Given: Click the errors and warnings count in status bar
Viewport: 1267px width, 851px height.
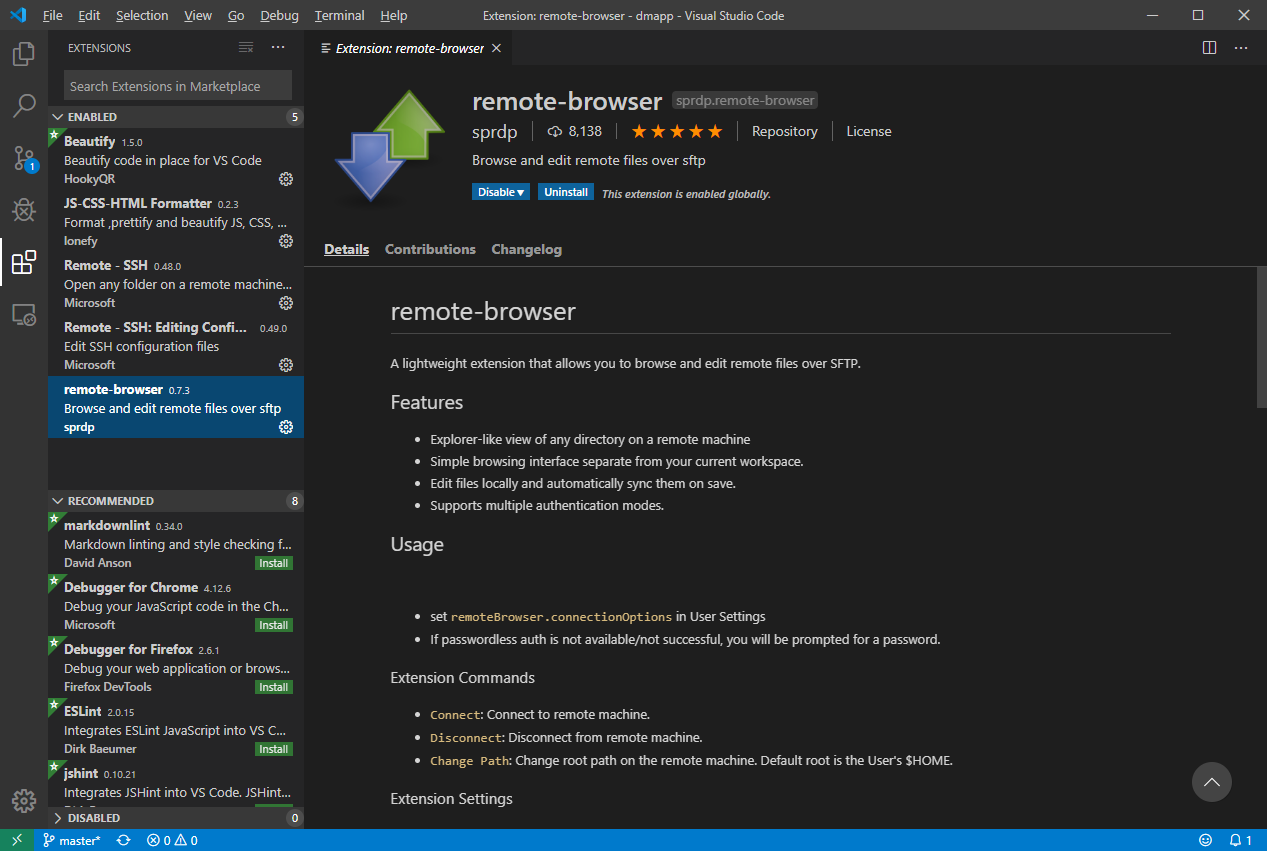Looking at the screenshot, I should pos(172,840).
